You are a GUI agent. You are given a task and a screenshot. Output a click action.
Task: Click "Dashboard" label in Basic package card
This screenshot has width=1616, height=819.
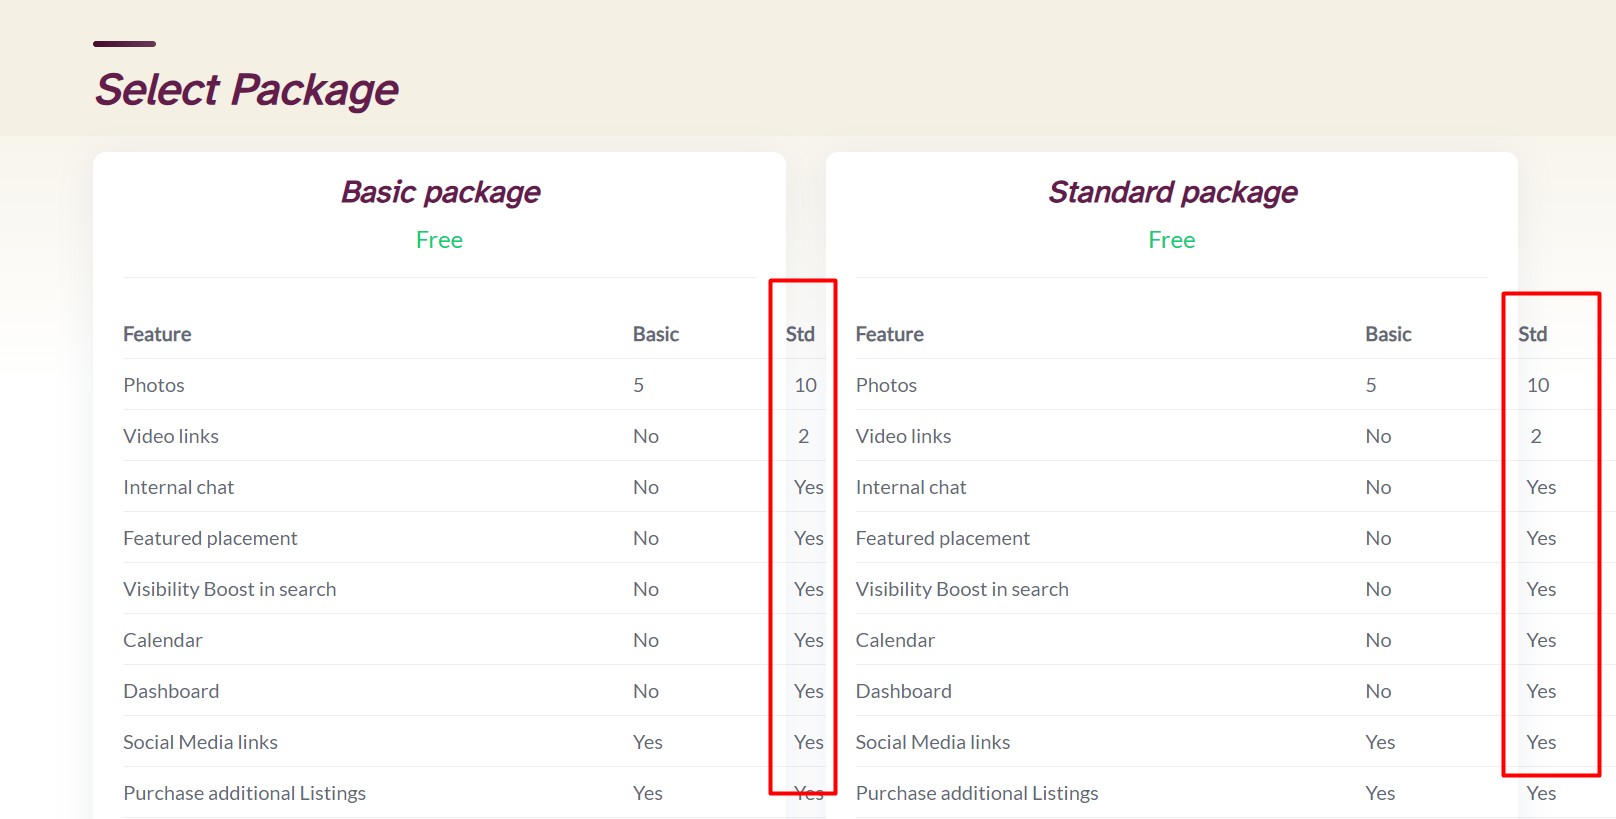pyautogui.click(x=171, y=691)
